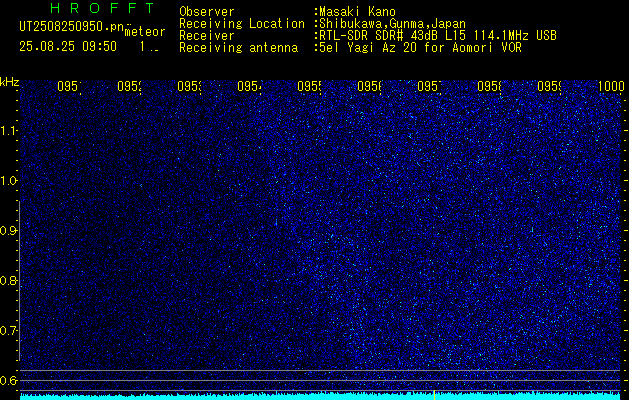Click the 0956 time marker

369,86
